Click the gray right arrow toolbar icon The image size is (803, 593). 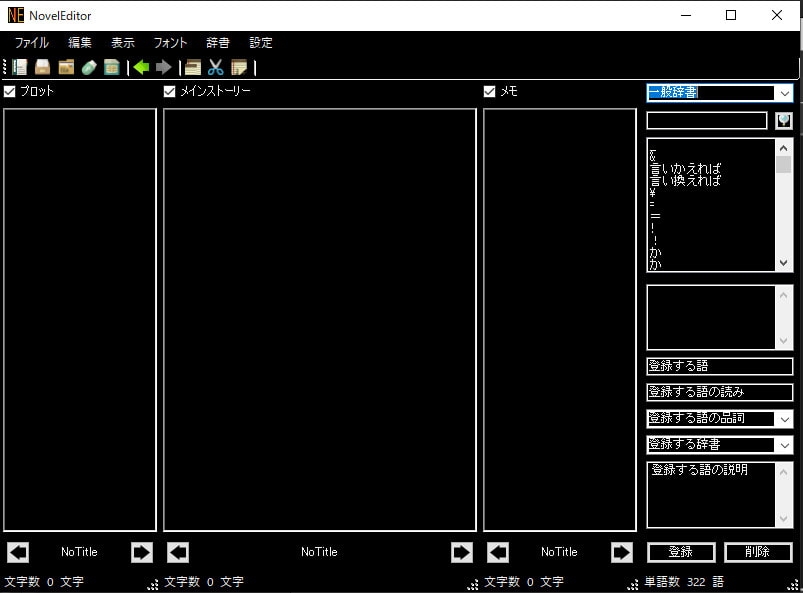164,67
